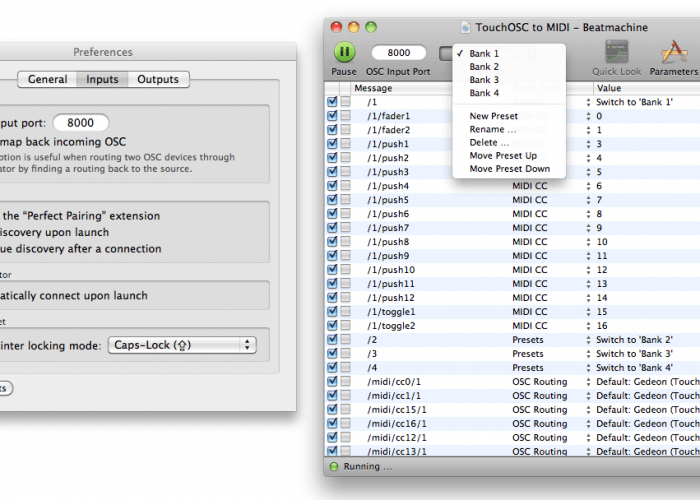Image resolution: width=700 pixels, height=500 pixels.
Task: Choose Rename ... from the preset menu
Action: [x=509, y=129]
